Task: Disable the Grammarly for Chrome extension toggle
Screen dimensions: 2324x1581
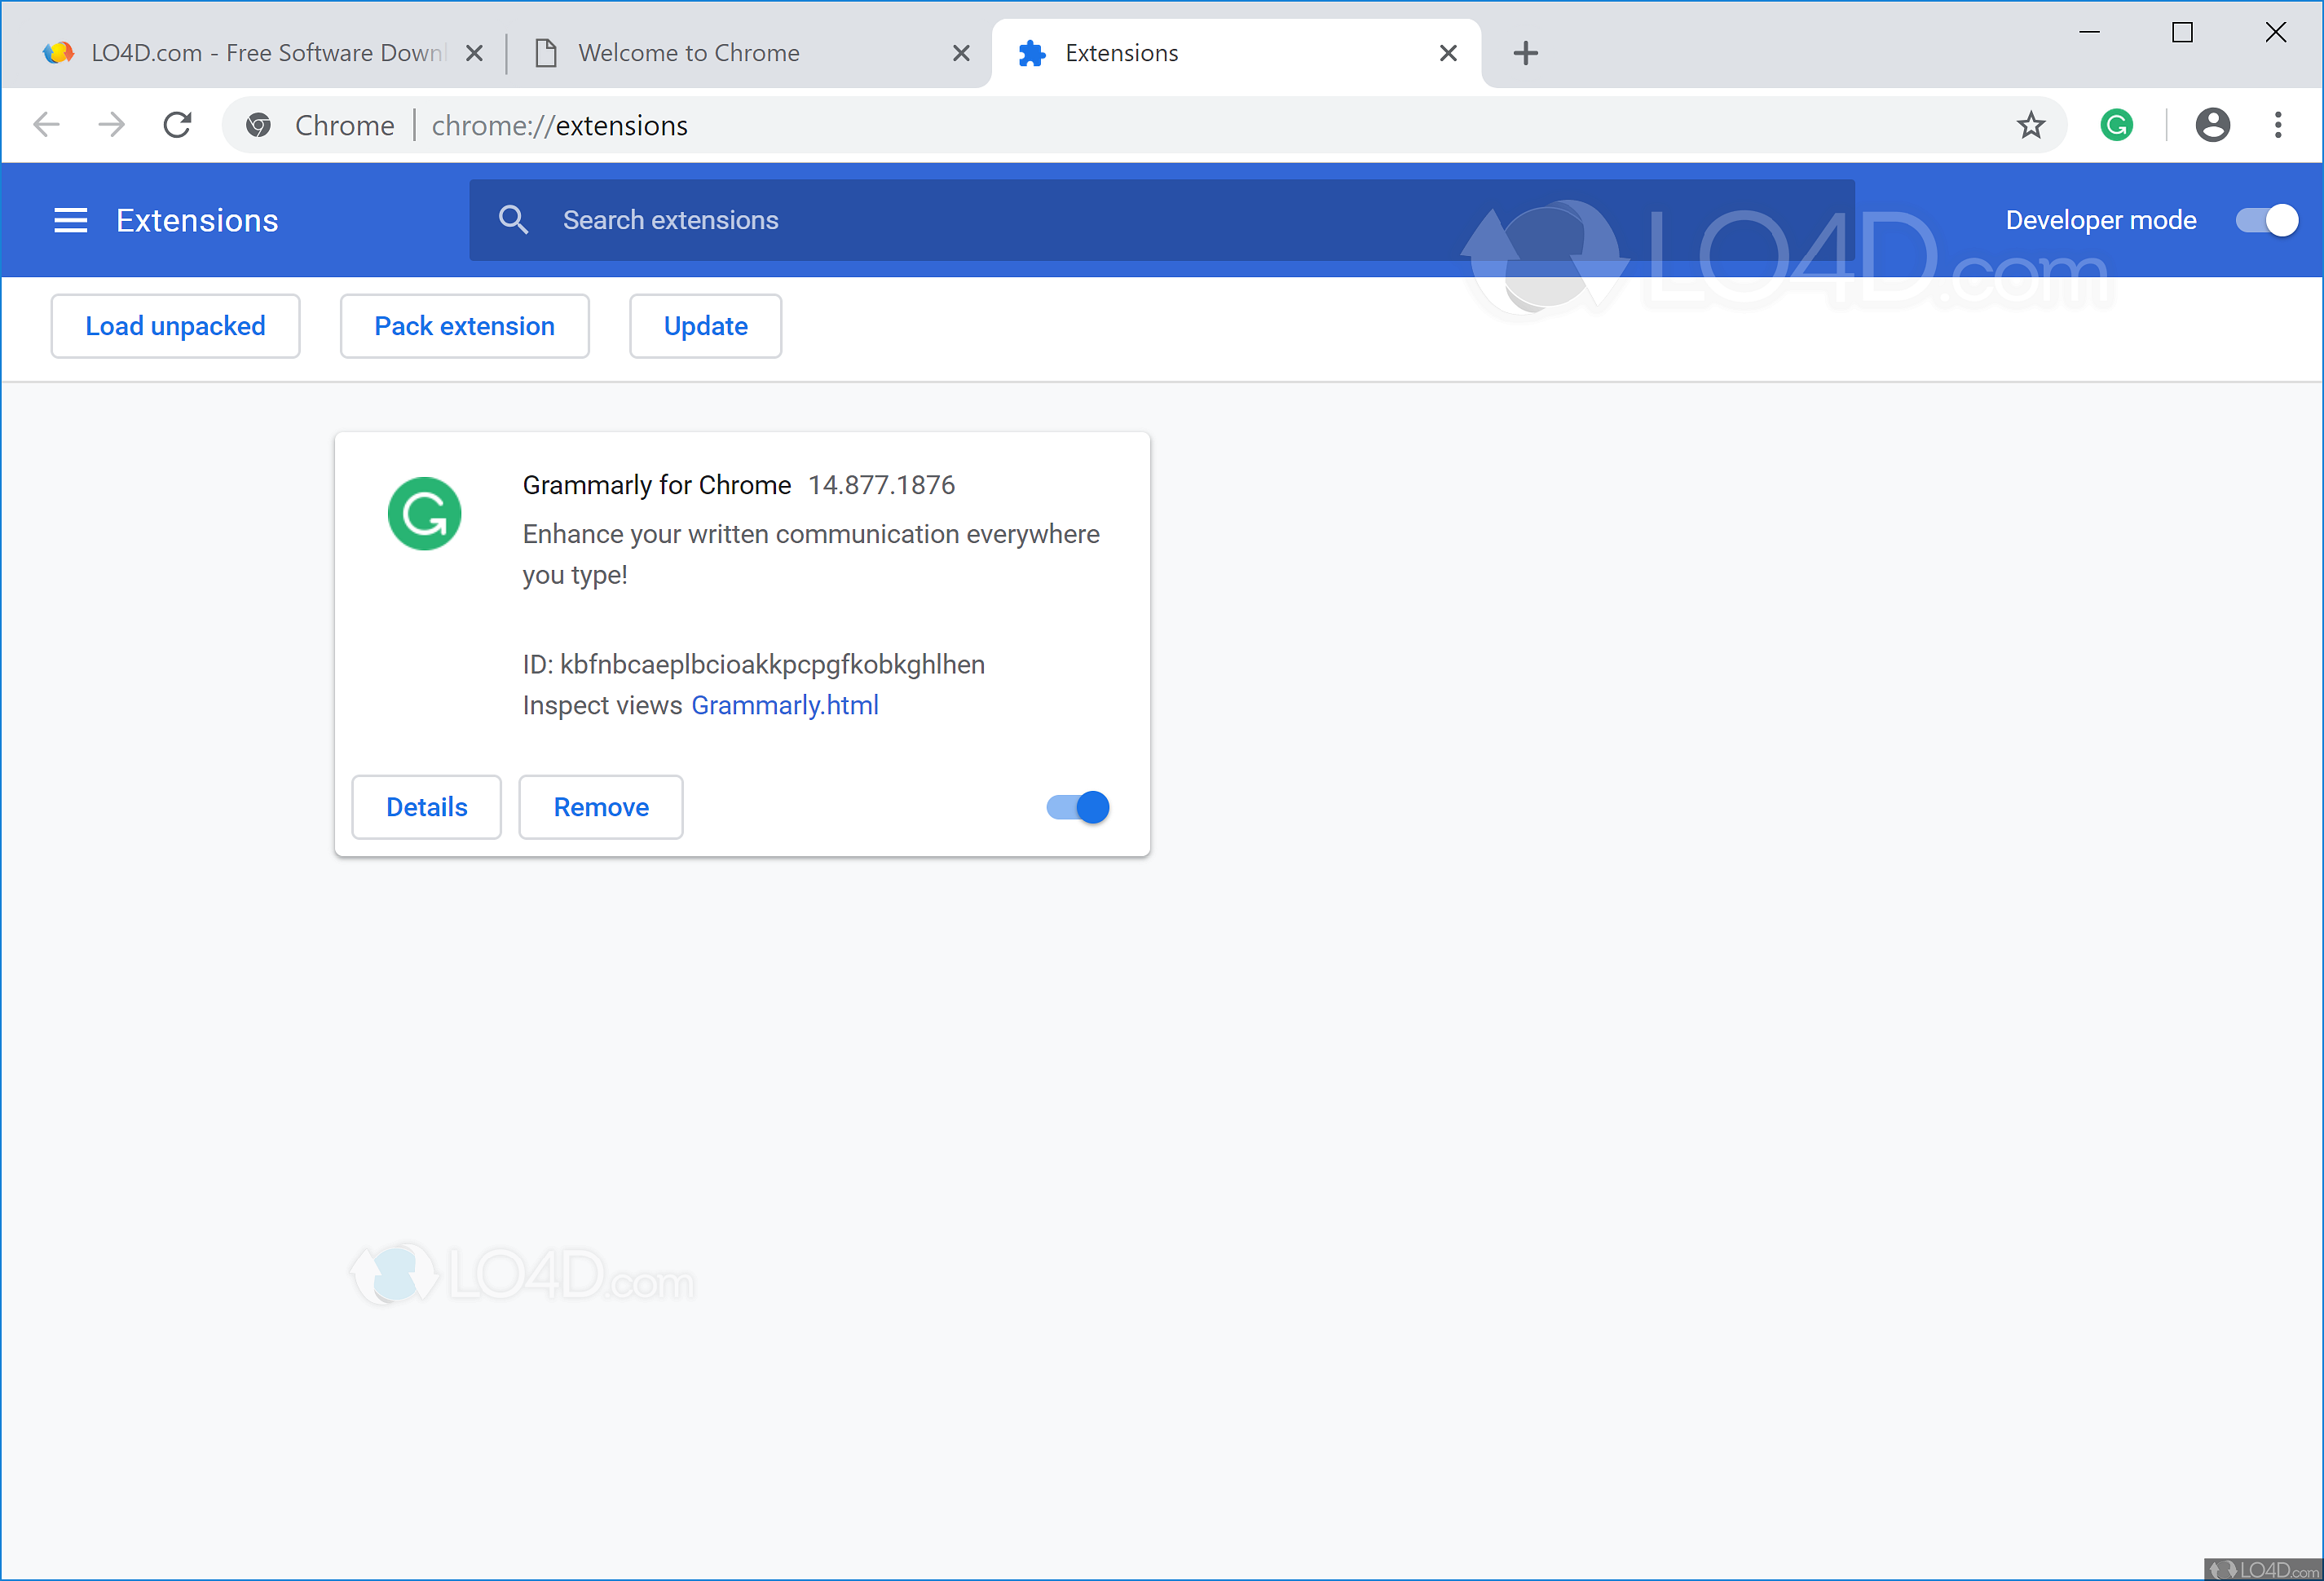Action: [x=1078, y=807]
